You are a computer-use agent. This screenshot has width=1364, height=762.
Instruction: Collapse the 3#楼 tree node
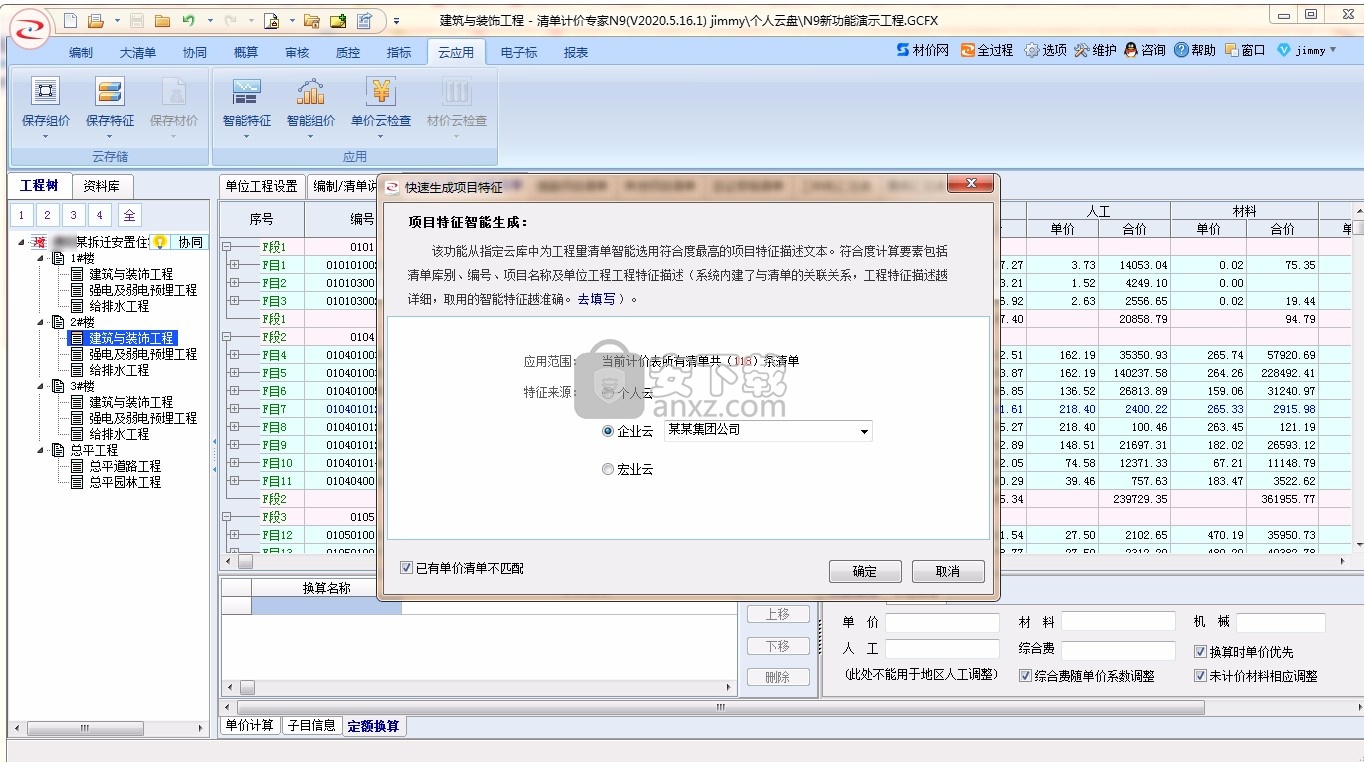pyautogui.click(x=42, y=386)
